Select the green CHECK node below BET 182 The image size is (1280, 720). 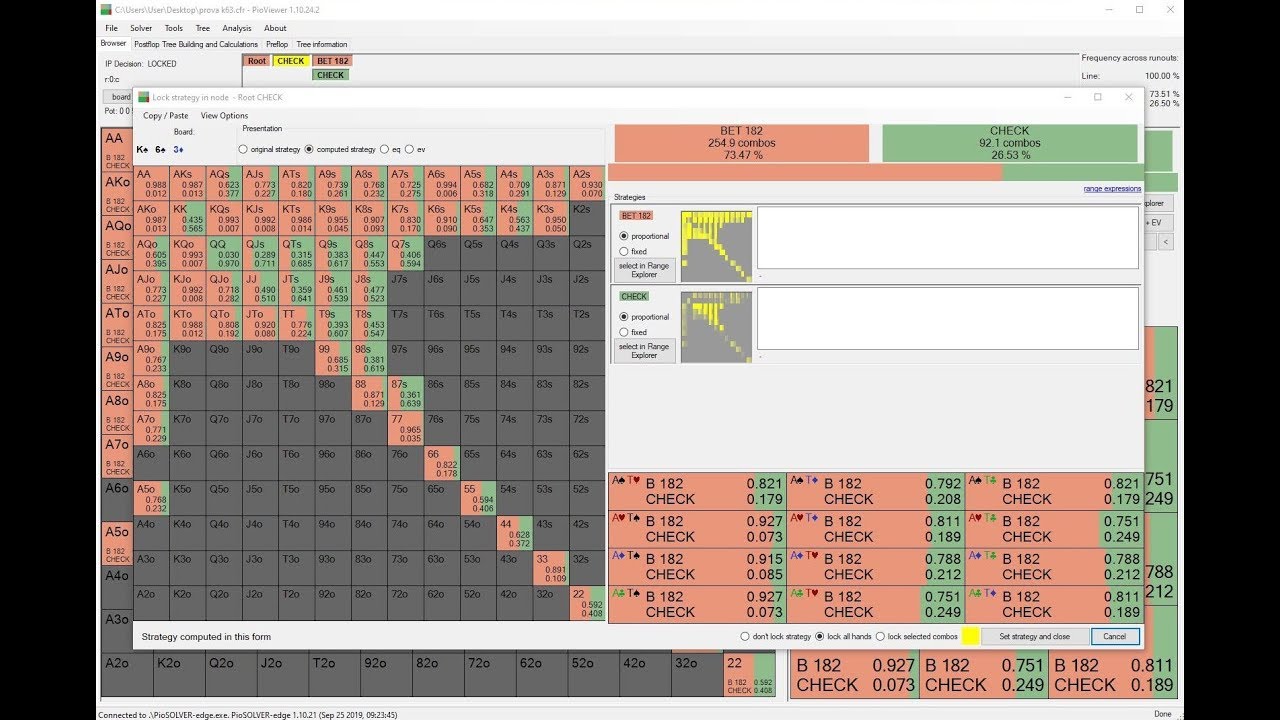point(330,75)
